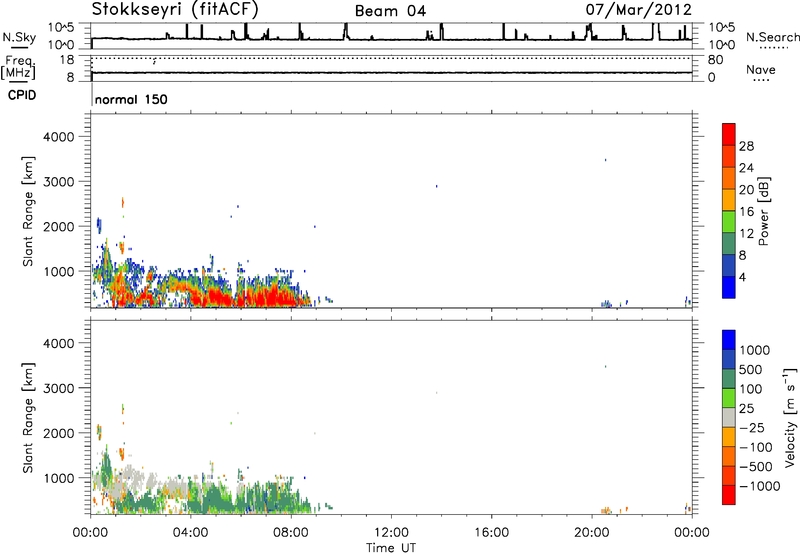Click the '3000' tick of the velocity panel
This screenshot has width=800, height=554.
58,388
